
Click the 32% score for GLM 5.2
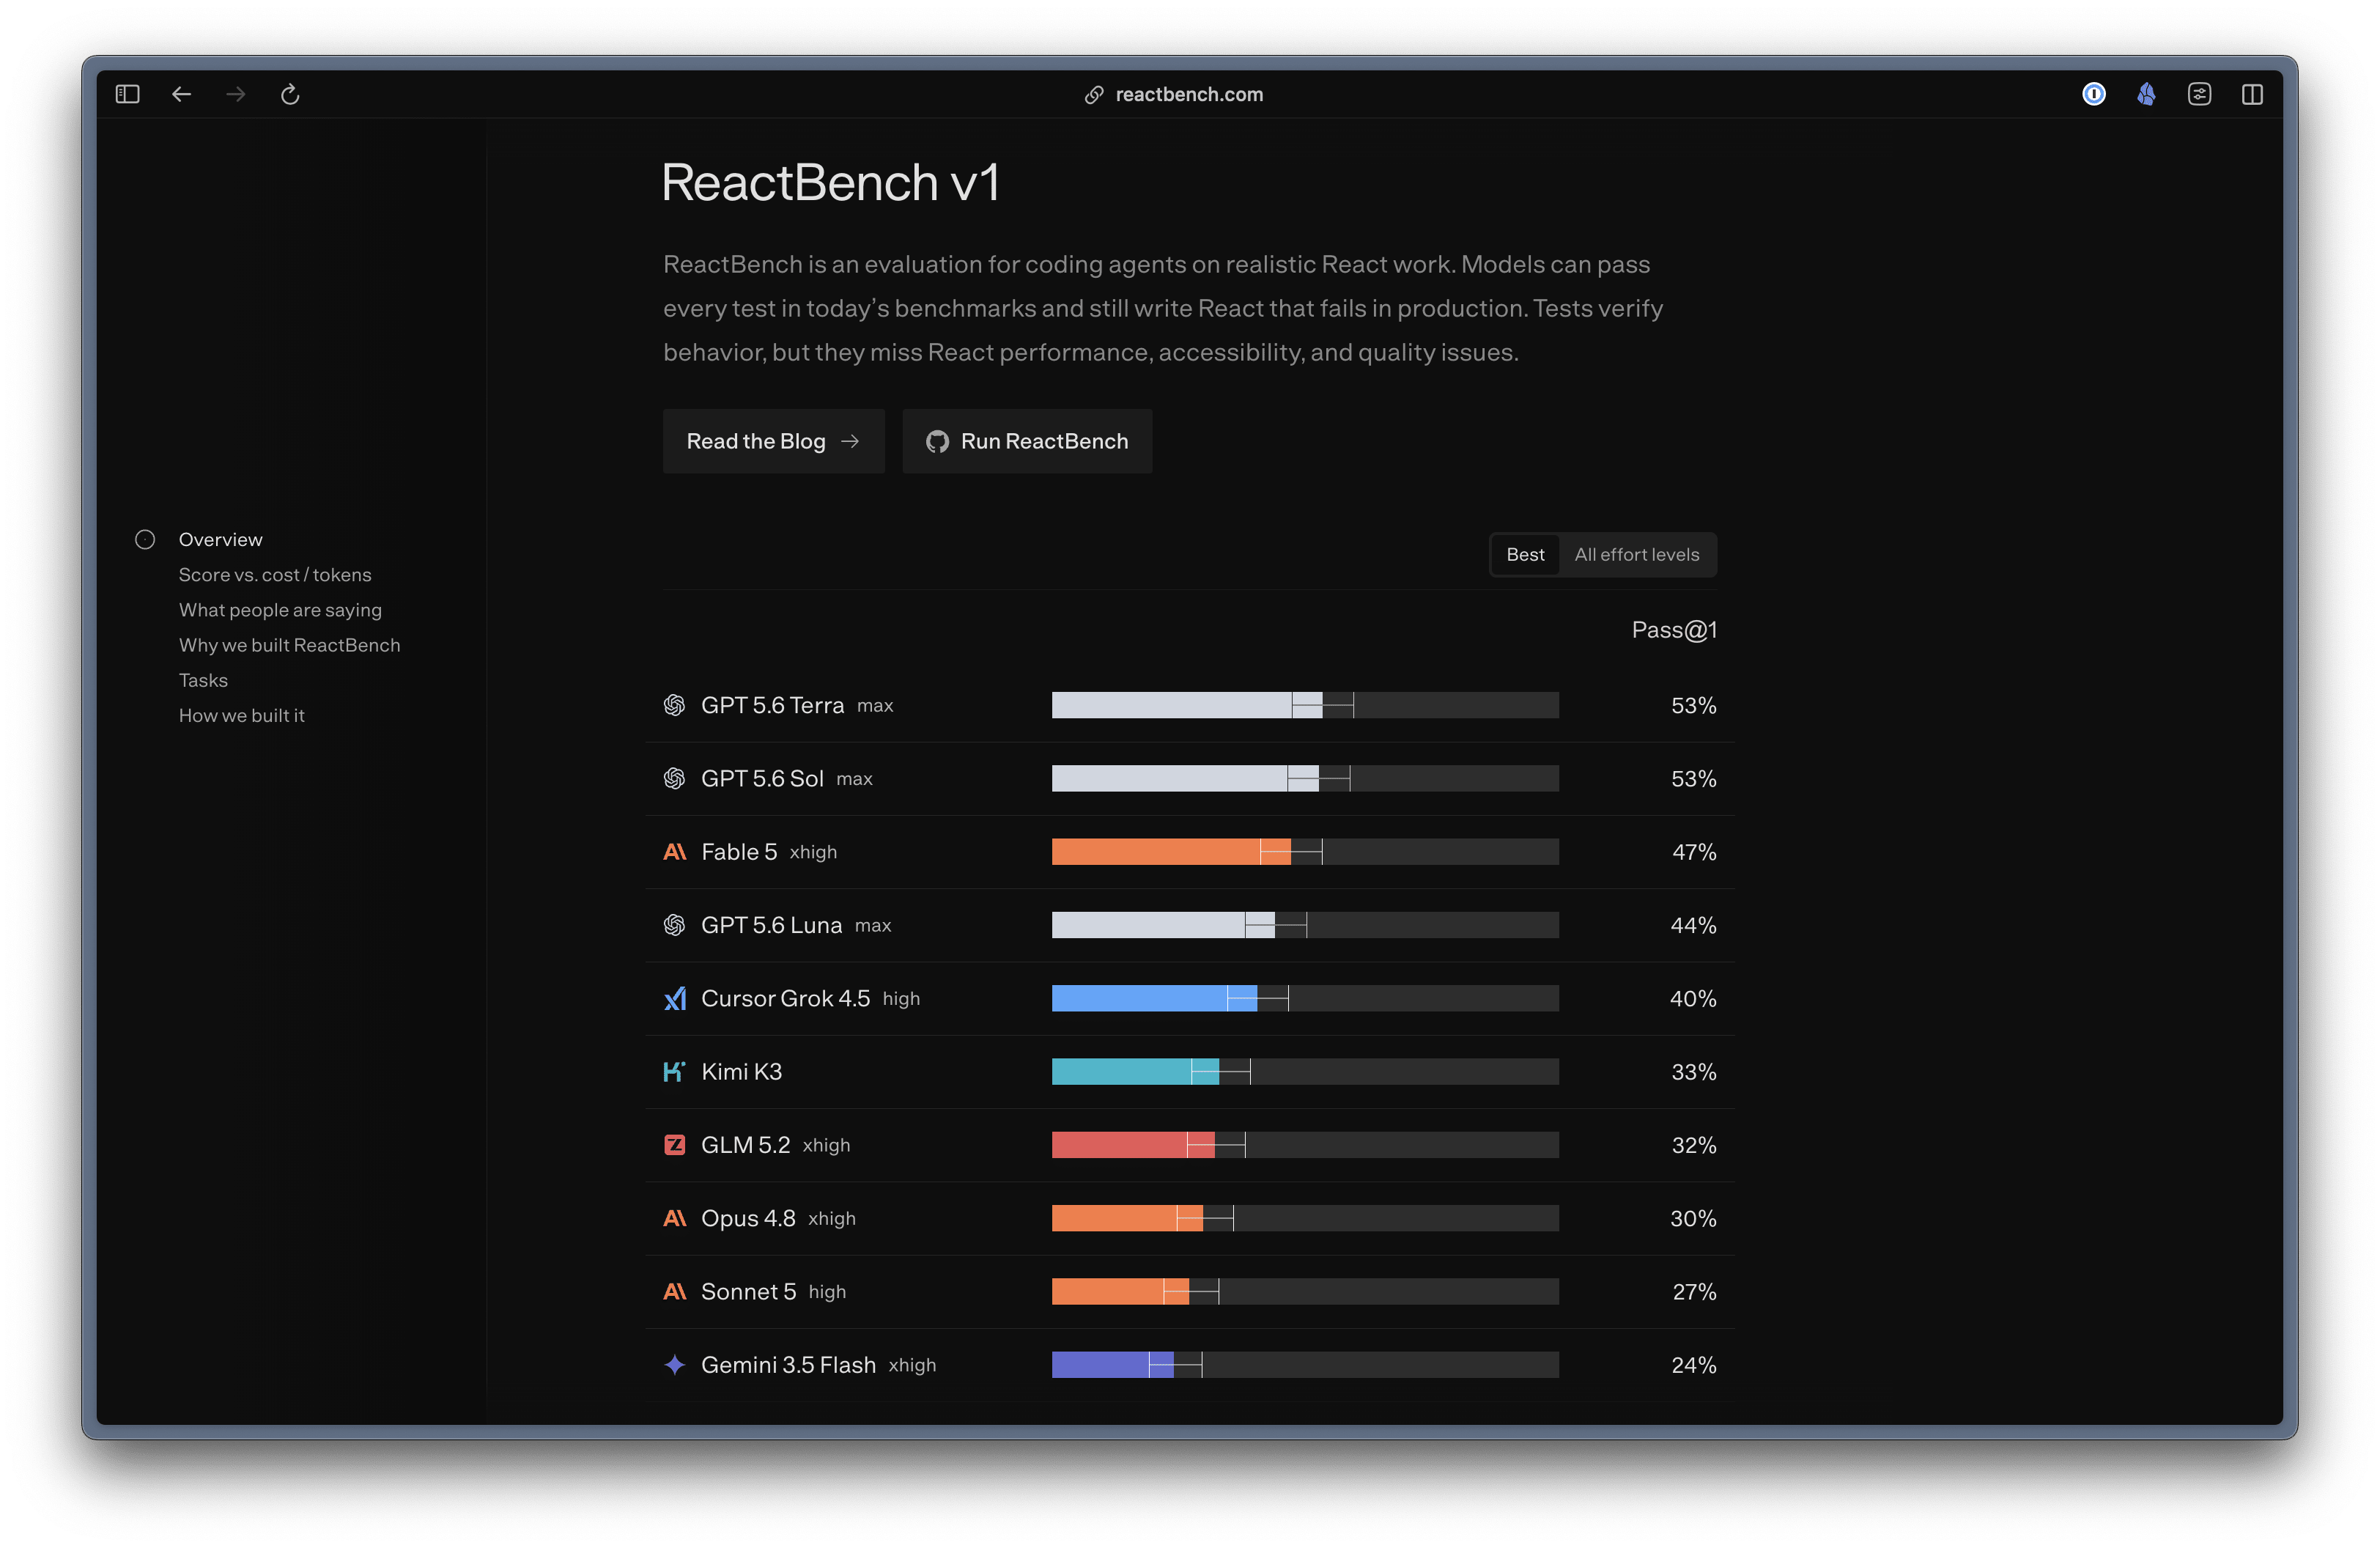point(1694,1144)
